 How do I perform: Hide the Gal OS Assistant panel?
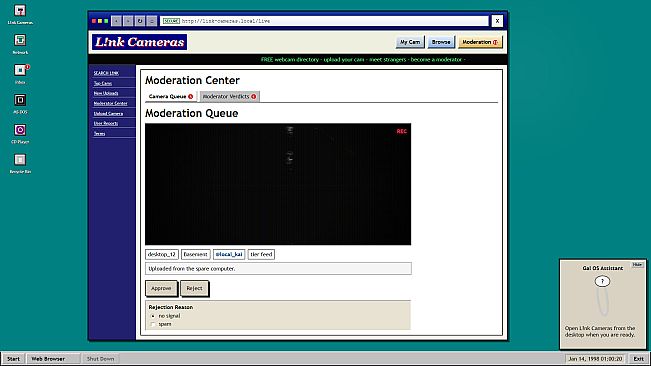pos(637,264)
